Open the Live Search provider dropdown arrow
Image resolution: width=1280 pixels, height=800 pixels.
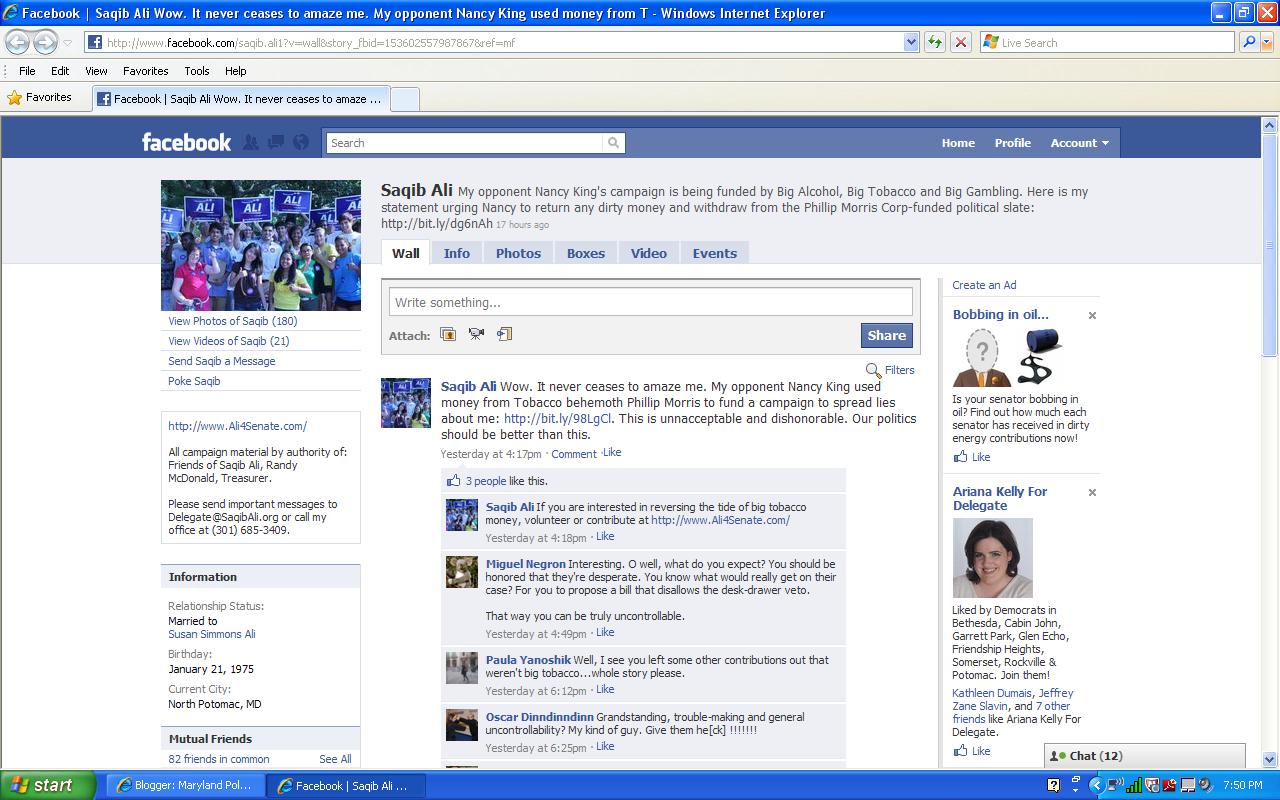point(1267,42)
